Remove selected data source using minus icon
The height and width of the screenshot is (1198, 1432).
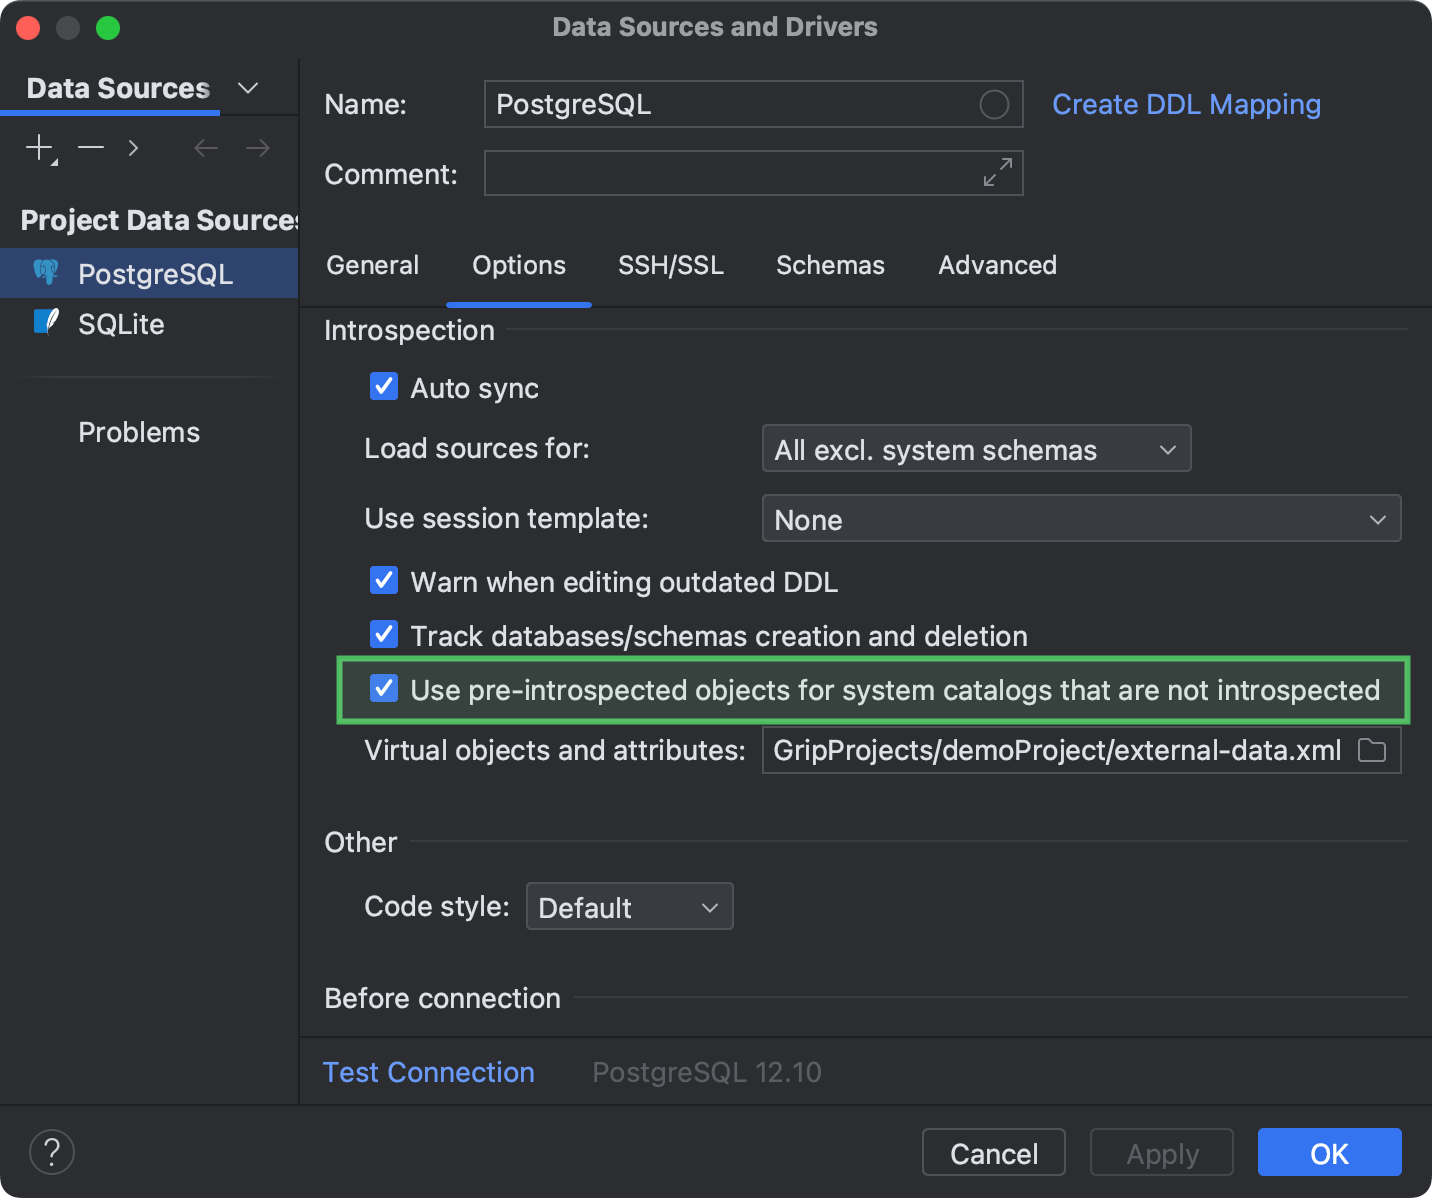[90, 147]
